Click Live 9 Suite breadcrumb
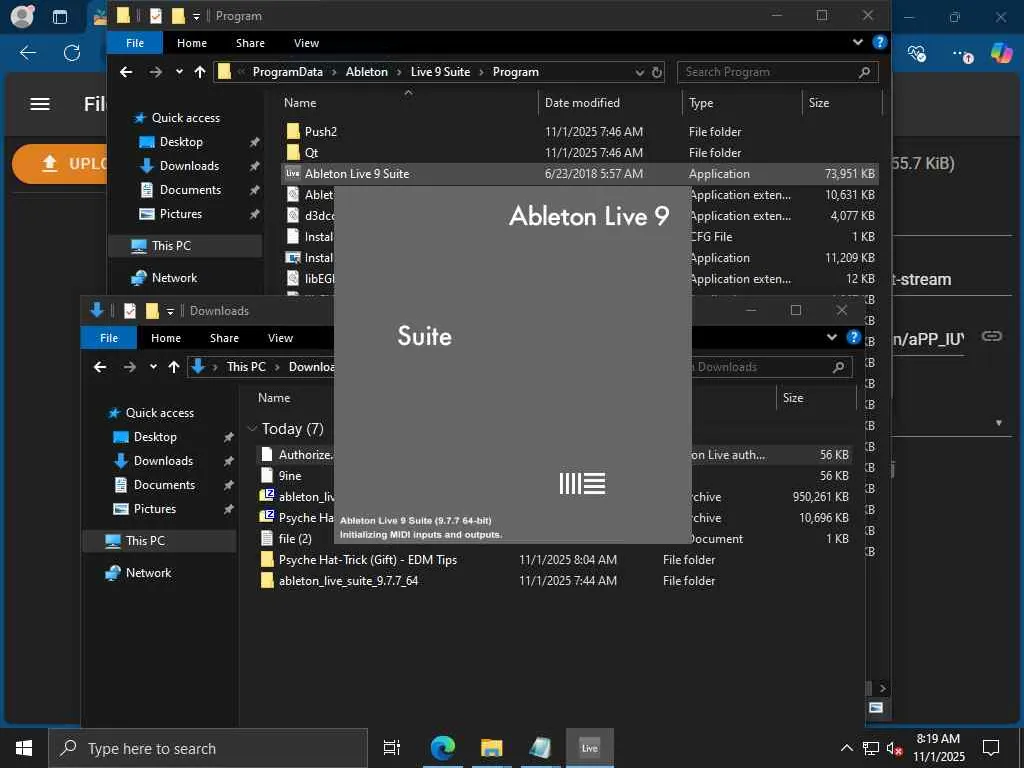The width and height of the screenshot is (1024, 768). coord(440,72)
